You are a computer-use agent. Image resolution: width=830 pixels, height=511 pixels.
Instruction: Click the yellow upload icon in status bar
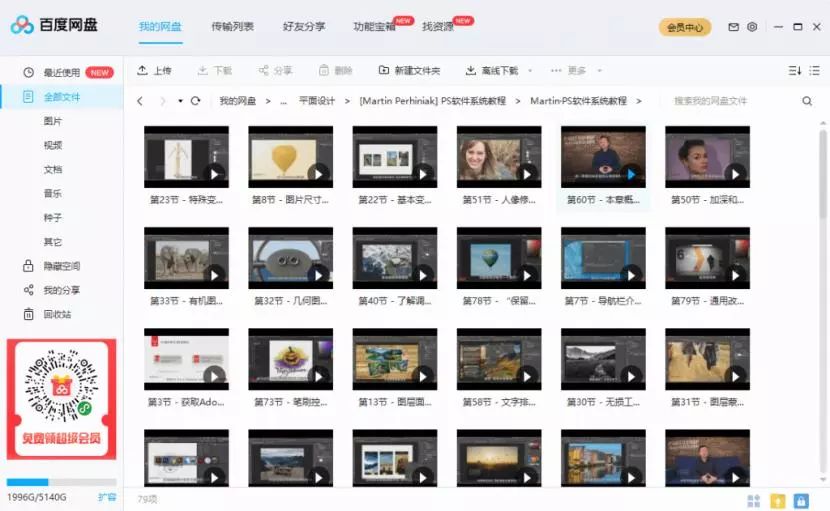coord(778,500)
